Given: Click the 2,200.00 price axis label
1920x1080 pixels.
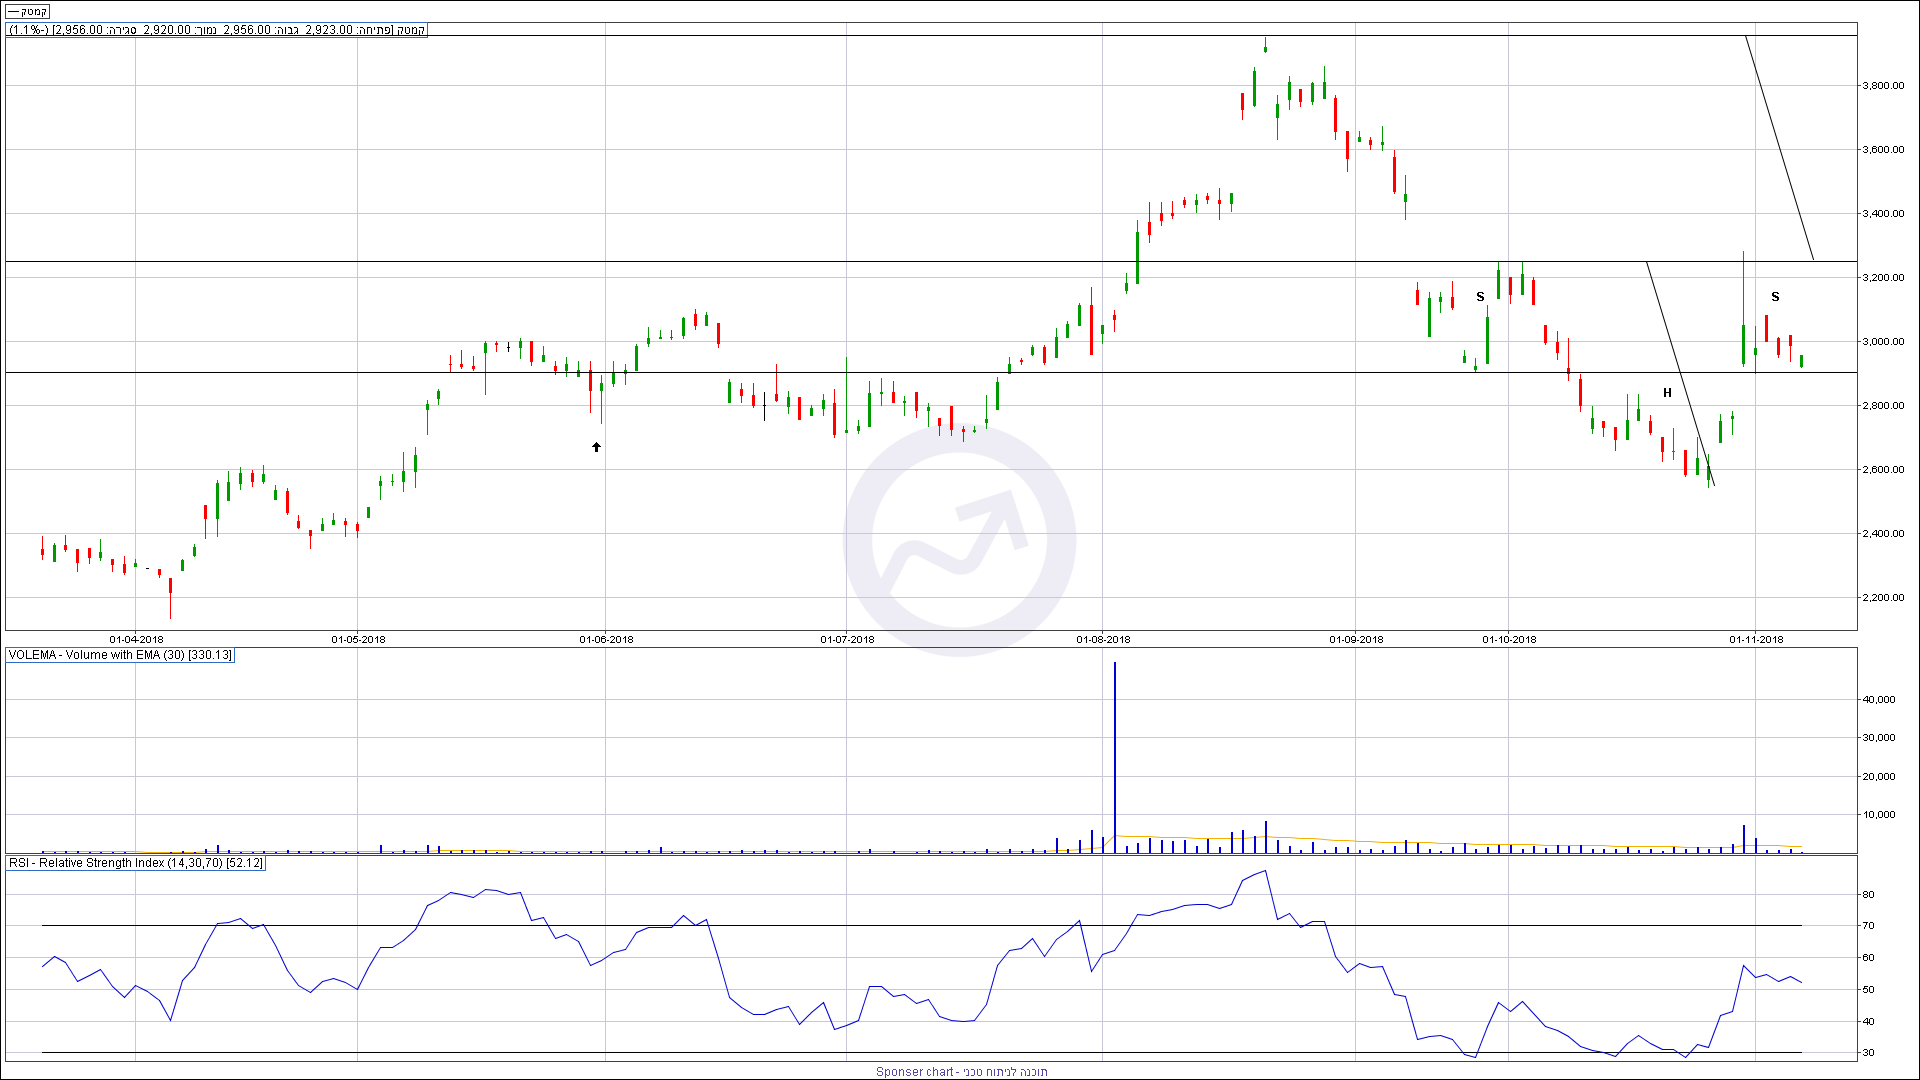Looking at the screenshot, I should pos(1882,598).
